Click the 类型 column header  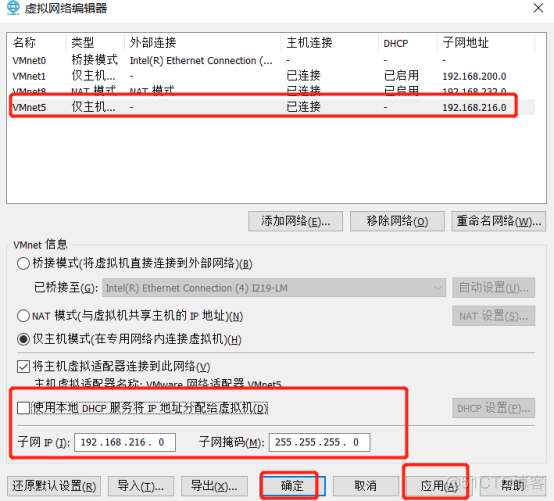pos(95,42)
